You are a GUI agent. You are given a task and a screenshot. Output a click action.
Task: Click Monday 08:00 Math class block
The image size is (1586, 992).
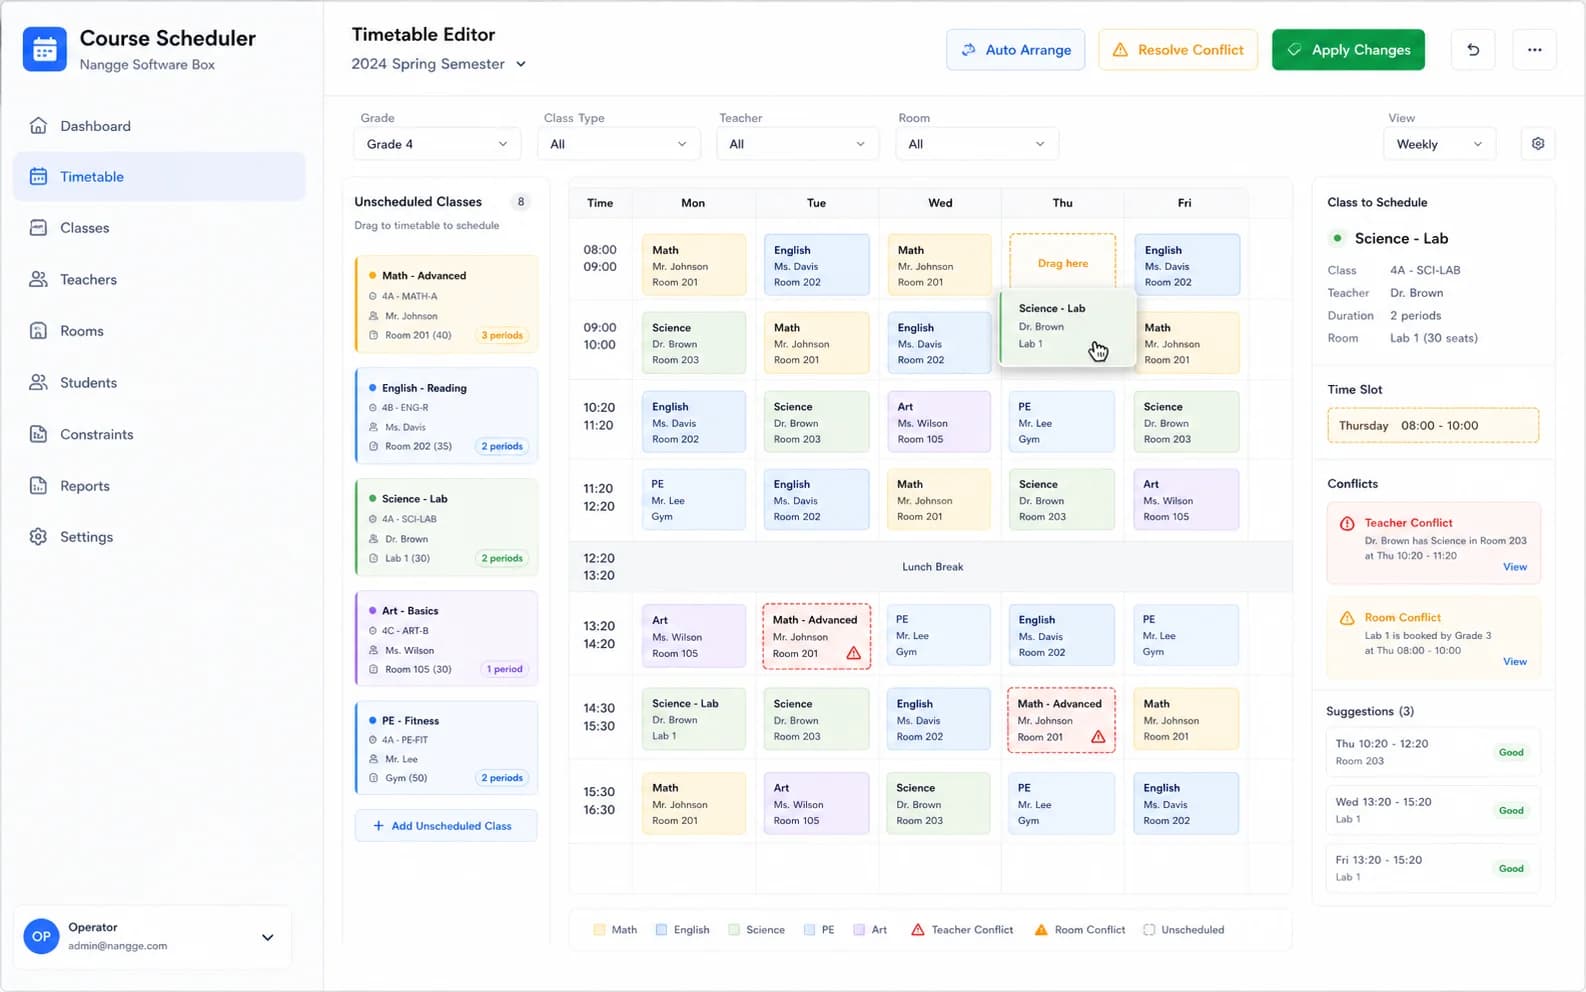coord(694,265)
